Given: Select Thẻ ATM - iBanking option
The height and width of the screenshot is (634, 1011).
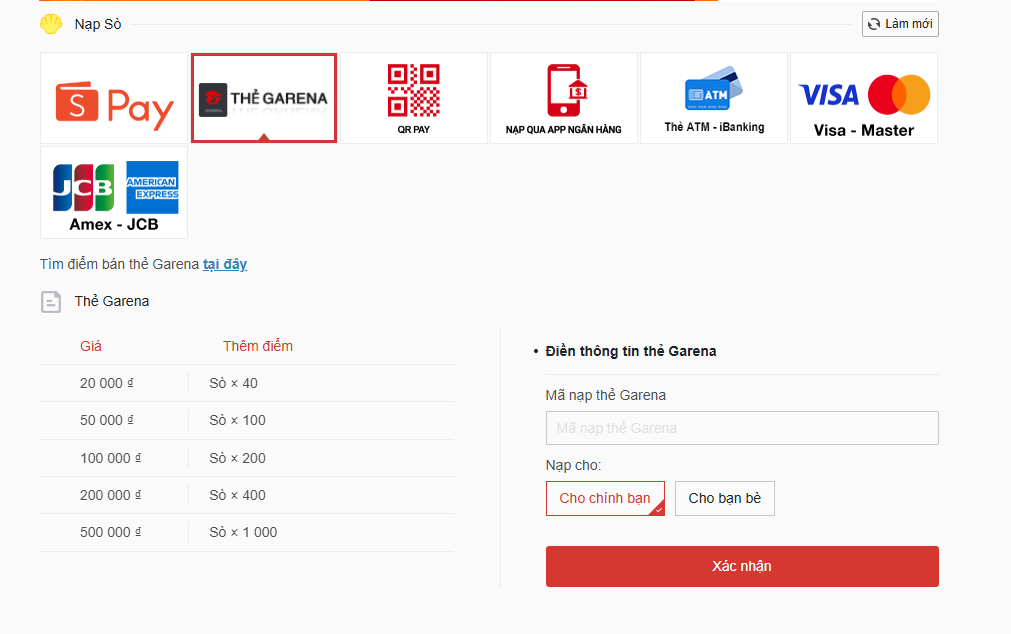Looking at the screenshot, I should (x=714, y=98).
